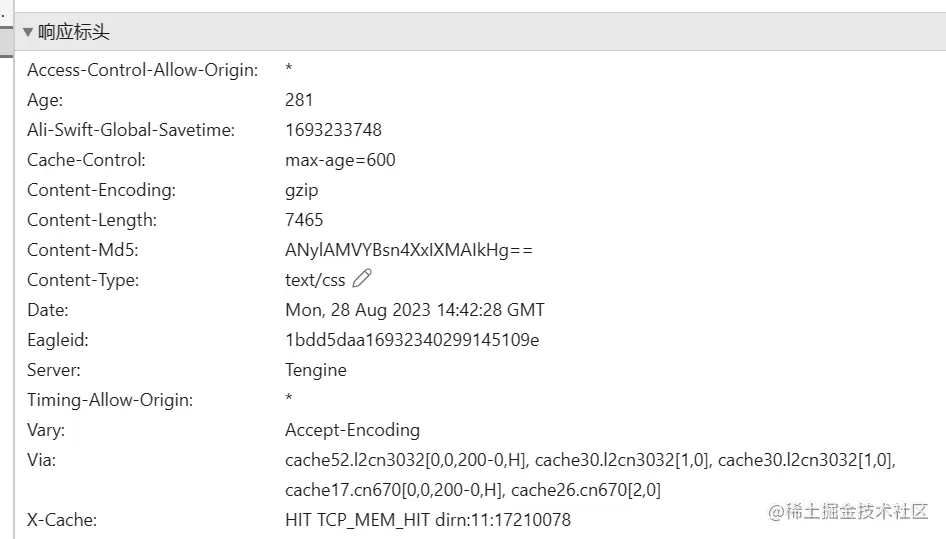Image resolution: width=946 pixels, height=539 pixels.
Task: Select the Vary value Accept-Encoding
Action: pos(352,430)
